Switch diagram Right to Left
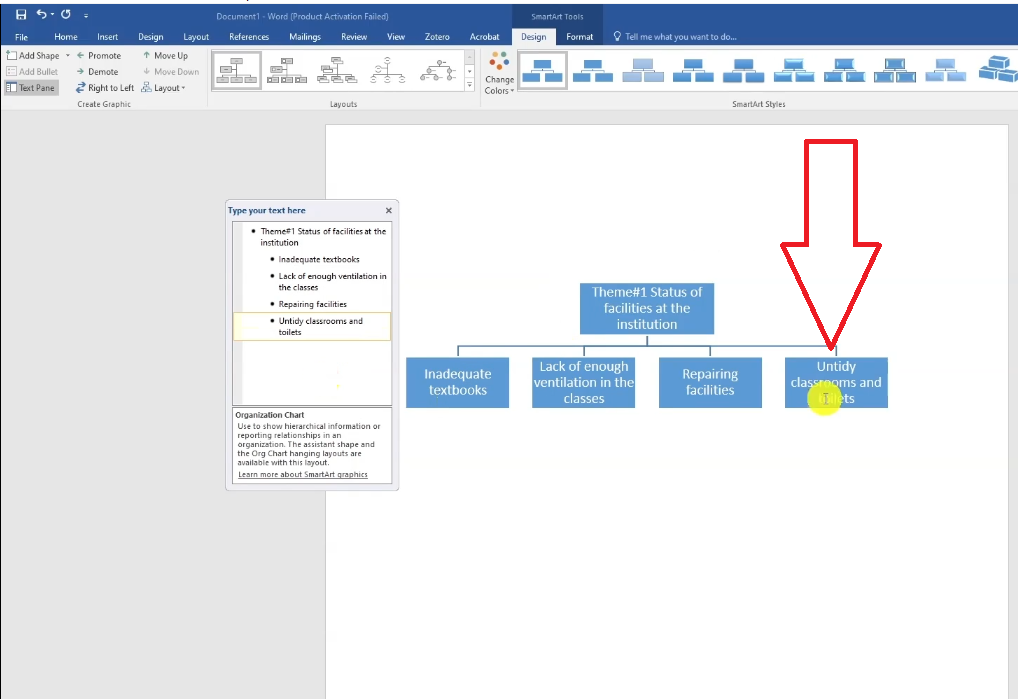The image size is (1018, 699). [104, 88]
